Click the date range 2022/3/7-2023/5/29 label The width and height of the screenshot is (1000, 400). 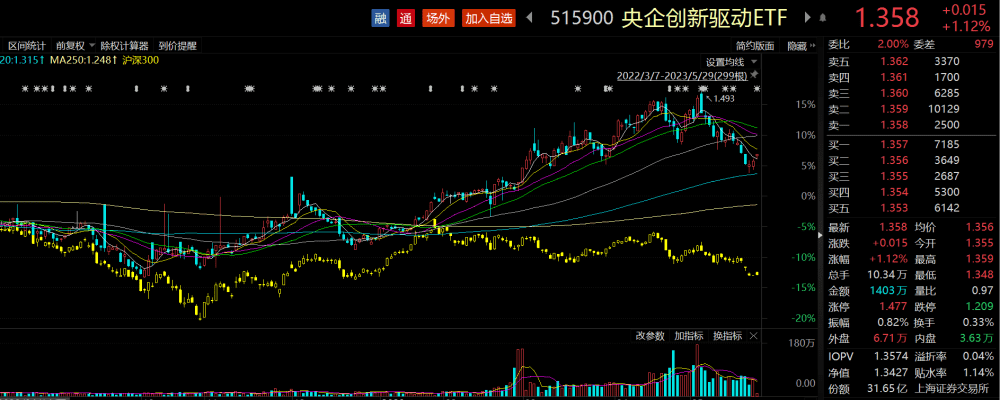click(x=684, y=75)
